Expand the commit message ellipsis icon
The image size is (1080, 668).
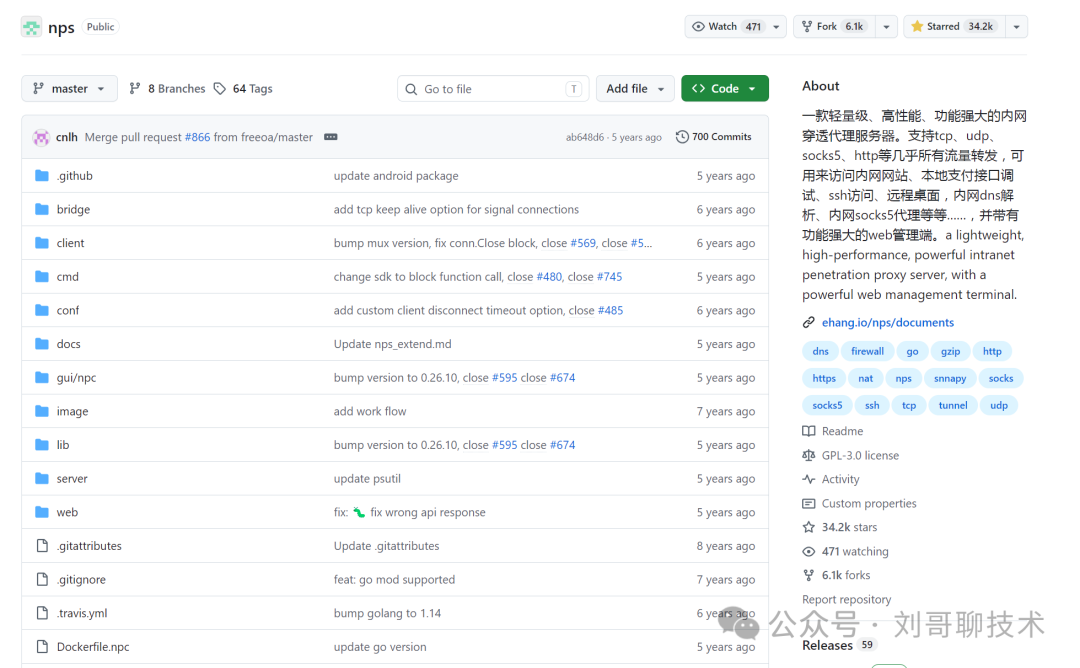[x=331, y=137]
